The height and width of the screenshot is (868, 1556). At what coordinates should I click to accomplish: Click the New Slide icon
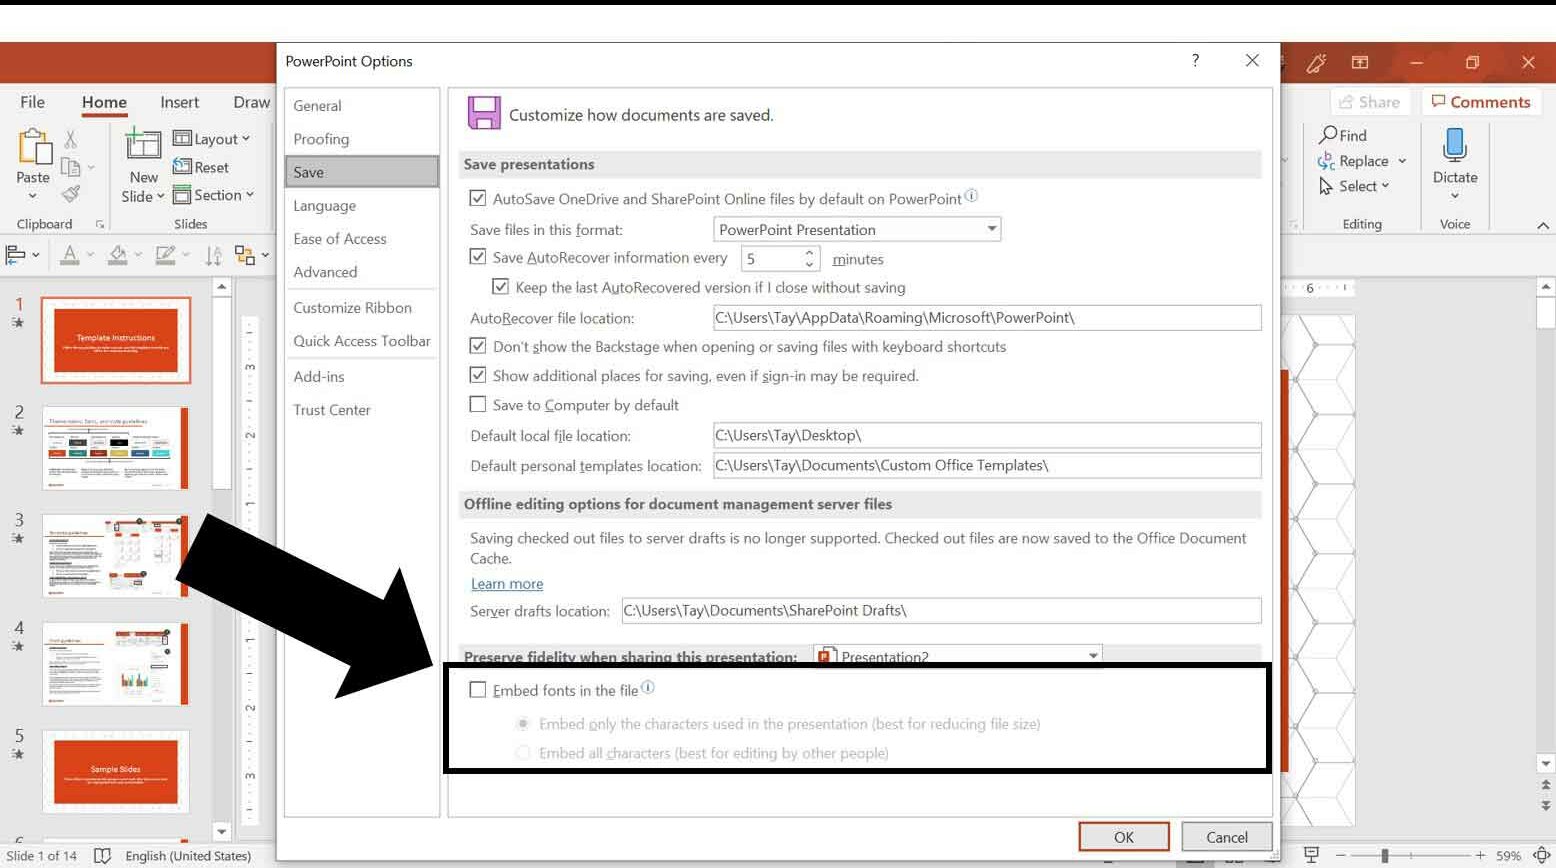(x=143, y=145)
